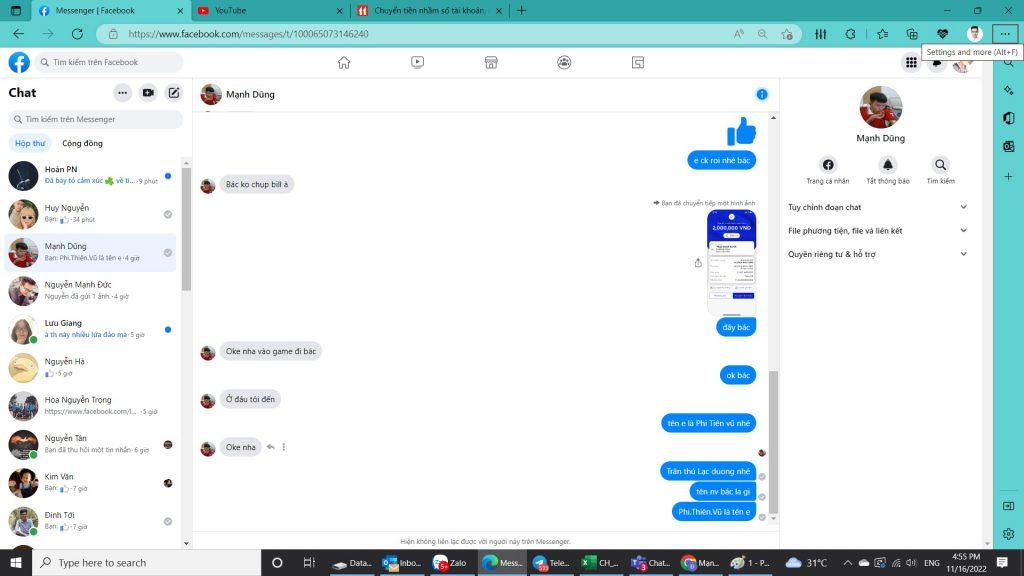
Task: Switch to Chuyển tiền nhầm số tài khoản tab
Action: click(x=430, y=10)
